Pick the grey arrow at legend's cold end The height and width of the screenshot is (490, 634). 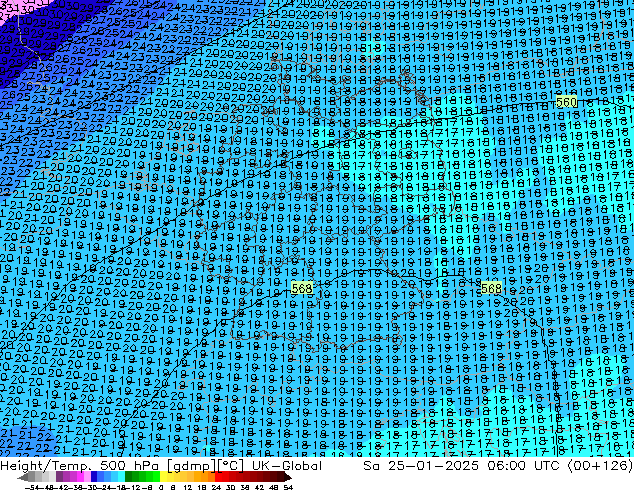coord(23,477)
